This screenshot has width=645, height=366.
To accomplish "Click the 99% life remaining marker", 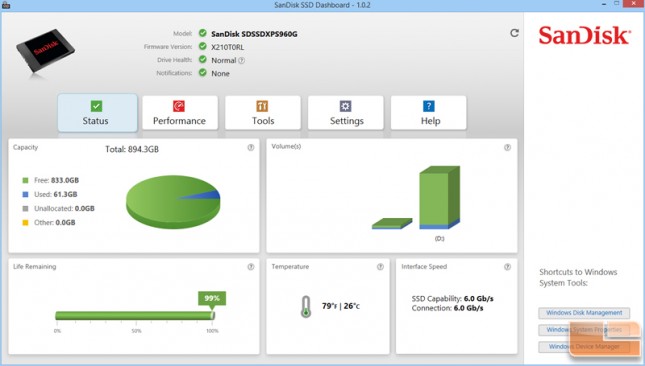I will tap(212, 299).
